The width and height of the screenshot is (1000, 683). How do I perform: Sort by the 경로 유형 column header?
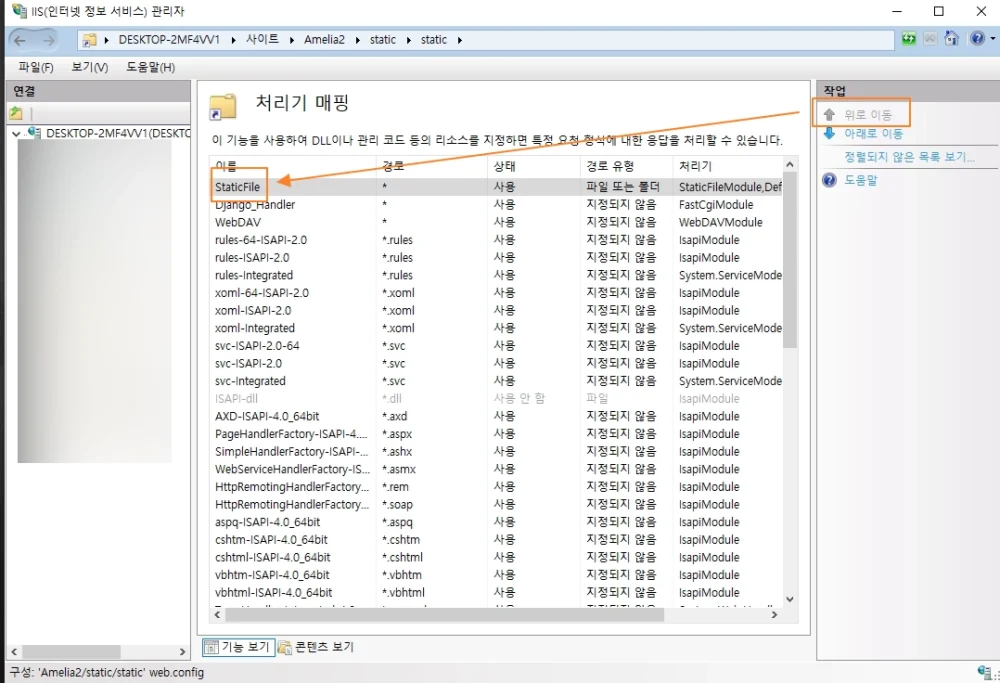[x=626, y=166]
